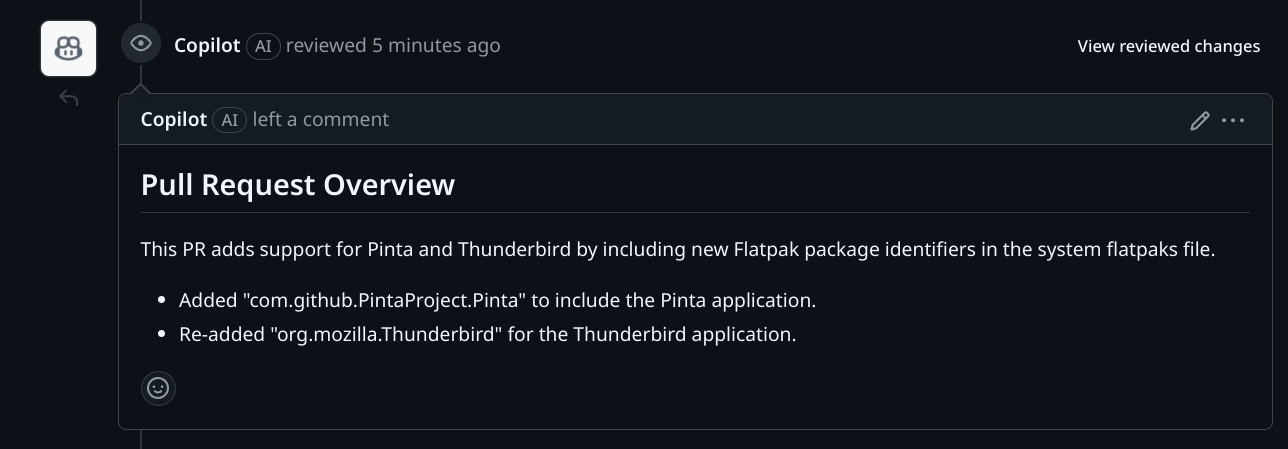The height and width of the screenshot is (449, 1288).
Task: Open Copilot's profile from the reviewed line
Action: [207, 45]
